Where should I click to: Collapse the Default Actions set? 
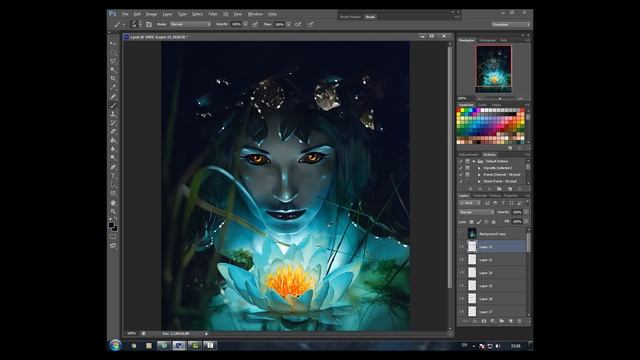(x=474, y=161)
